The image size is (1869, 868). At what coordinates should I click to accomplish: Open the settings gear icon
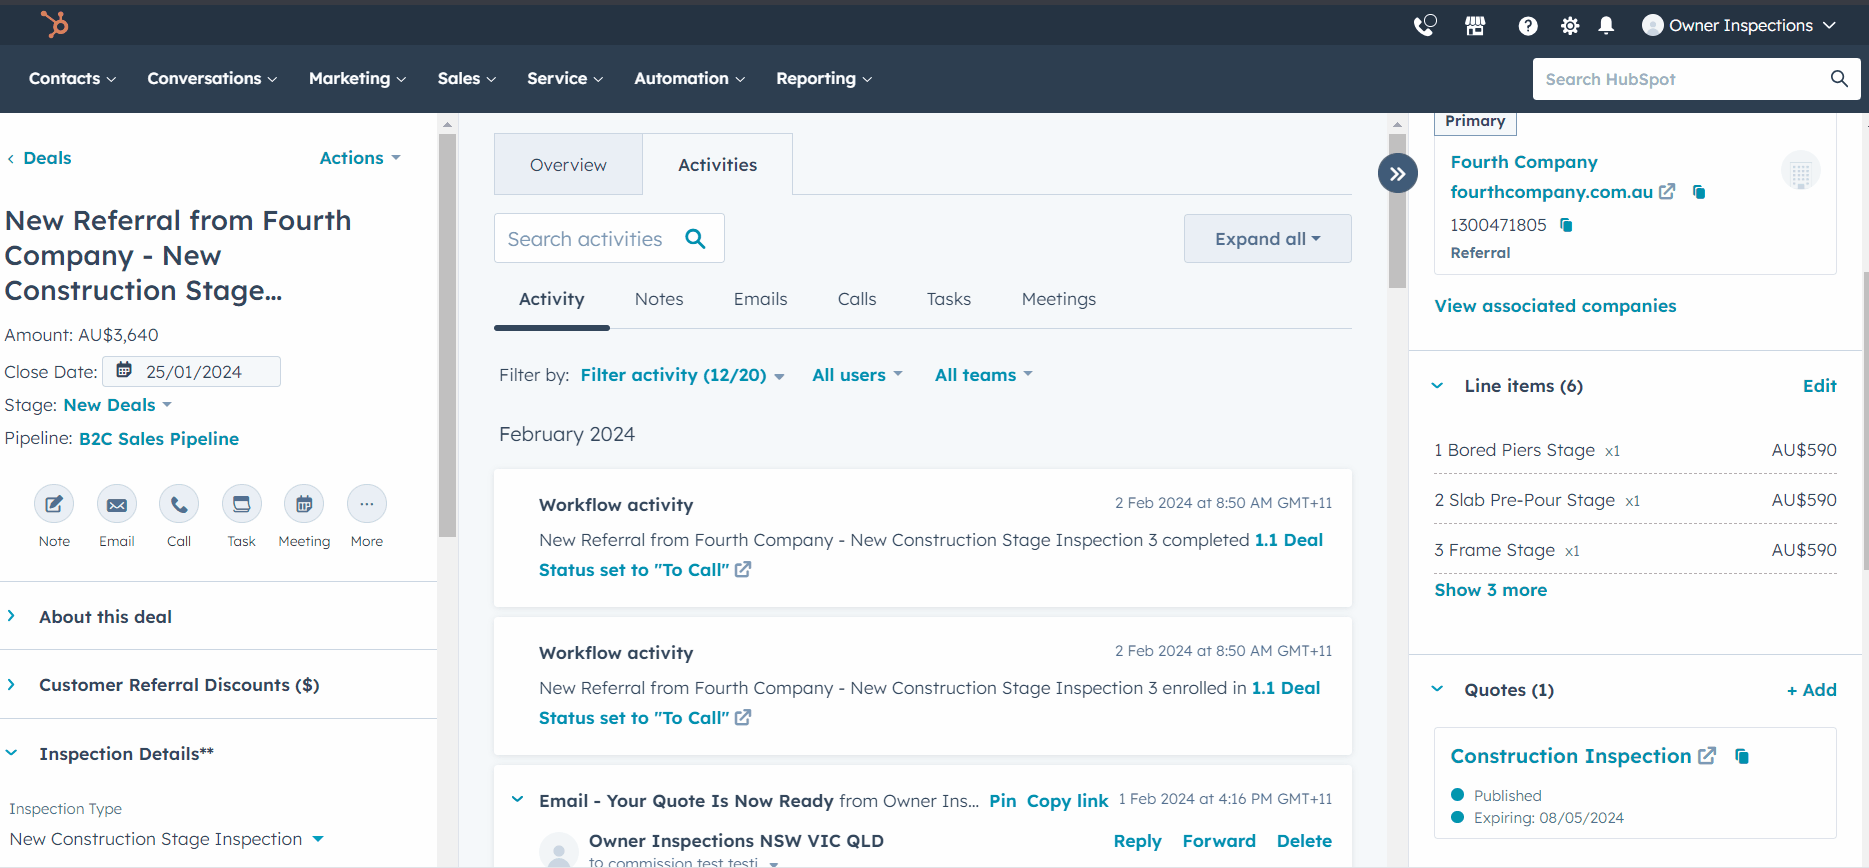pos(1570,26)
